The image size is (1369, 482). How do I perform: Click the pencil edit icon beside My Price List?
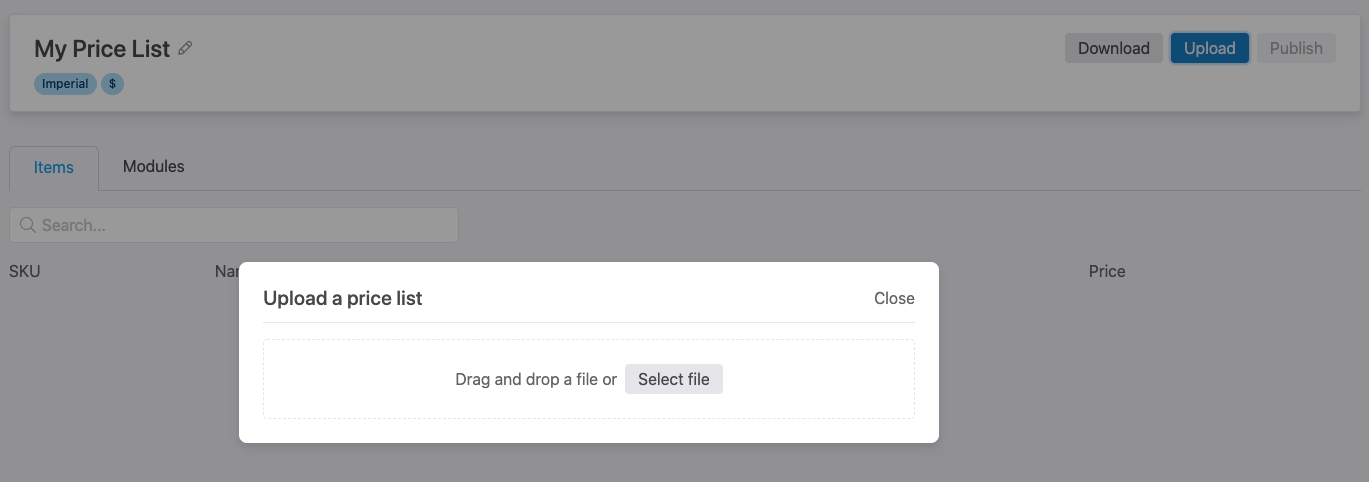click(x=185, y=48)
